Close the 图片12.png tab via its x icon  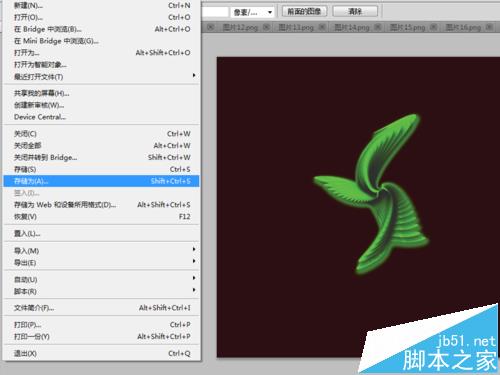(266, 27)
